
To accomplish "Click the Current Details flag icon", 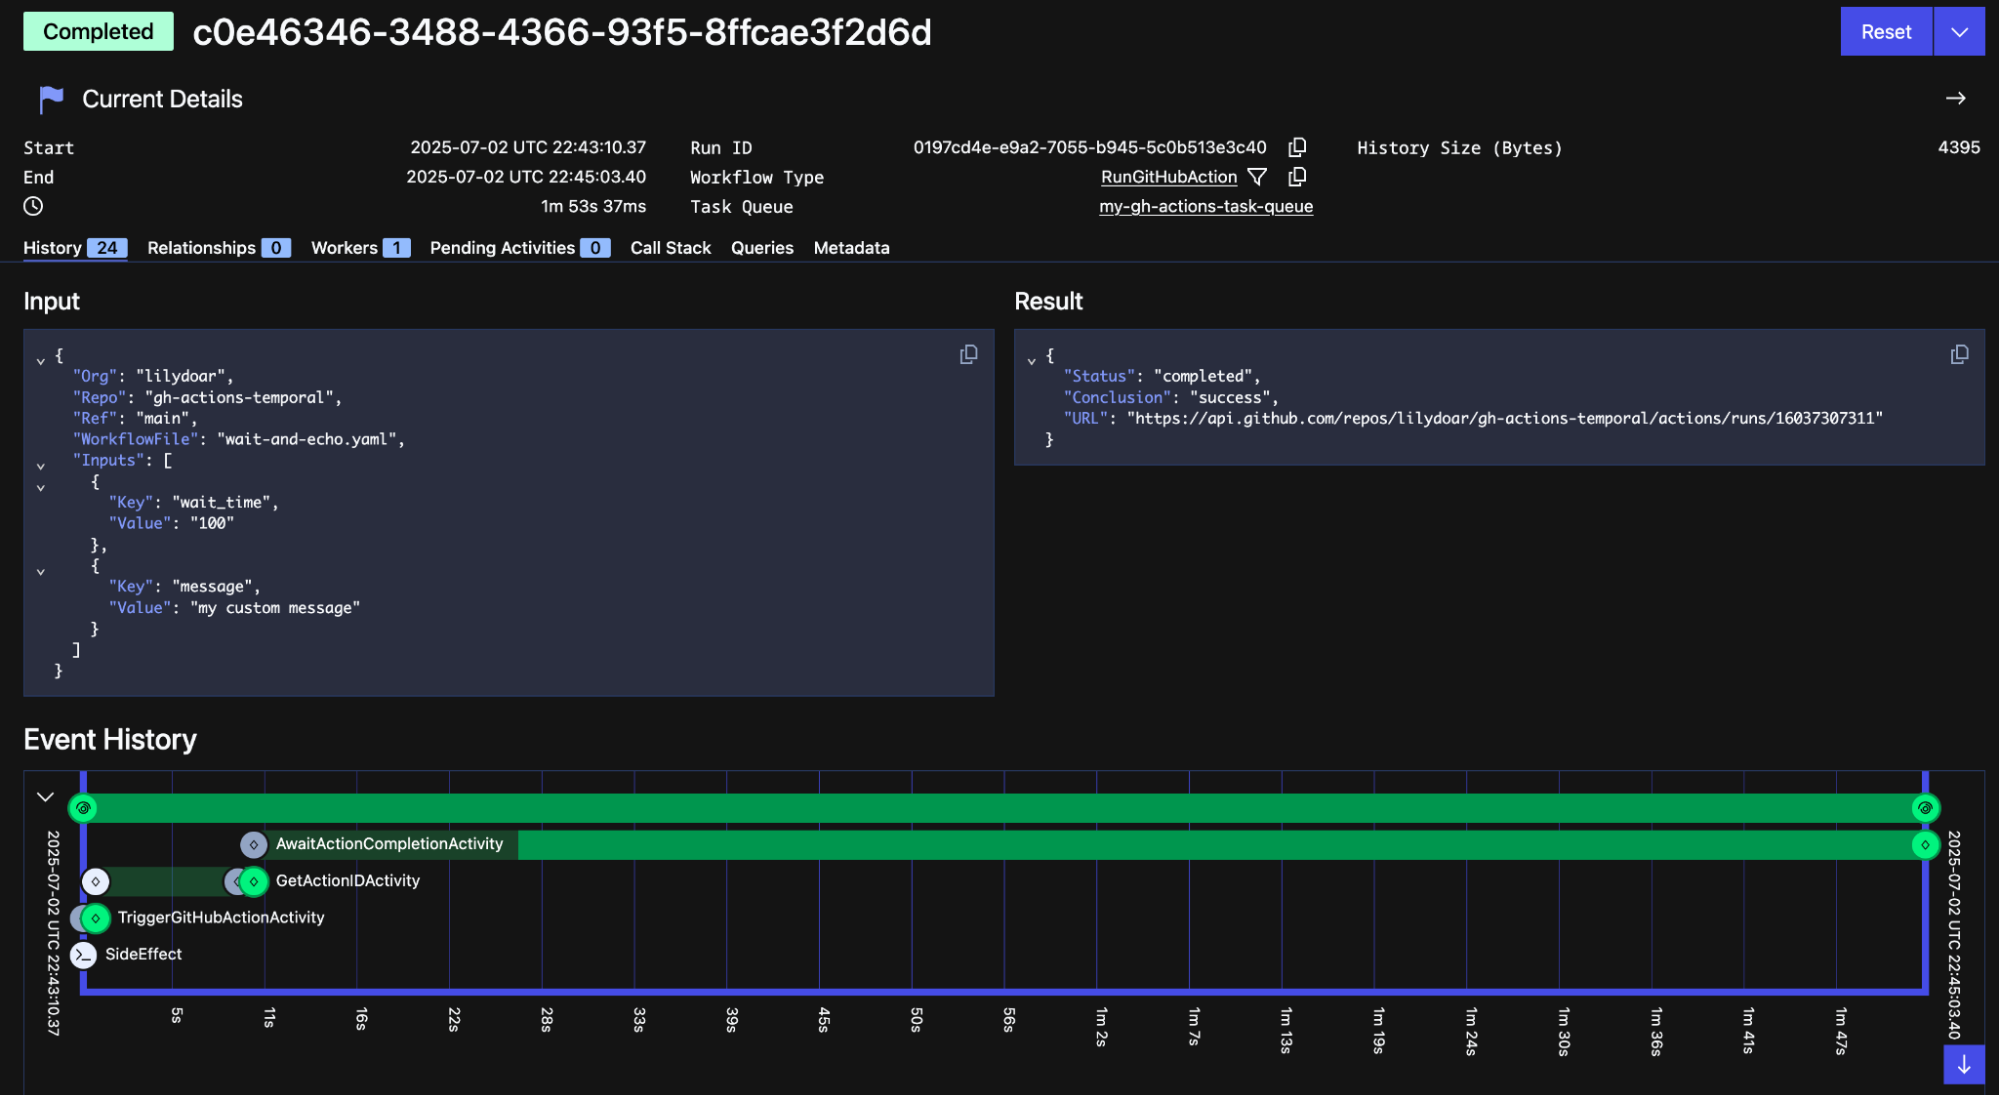I will tap(51, 99).
